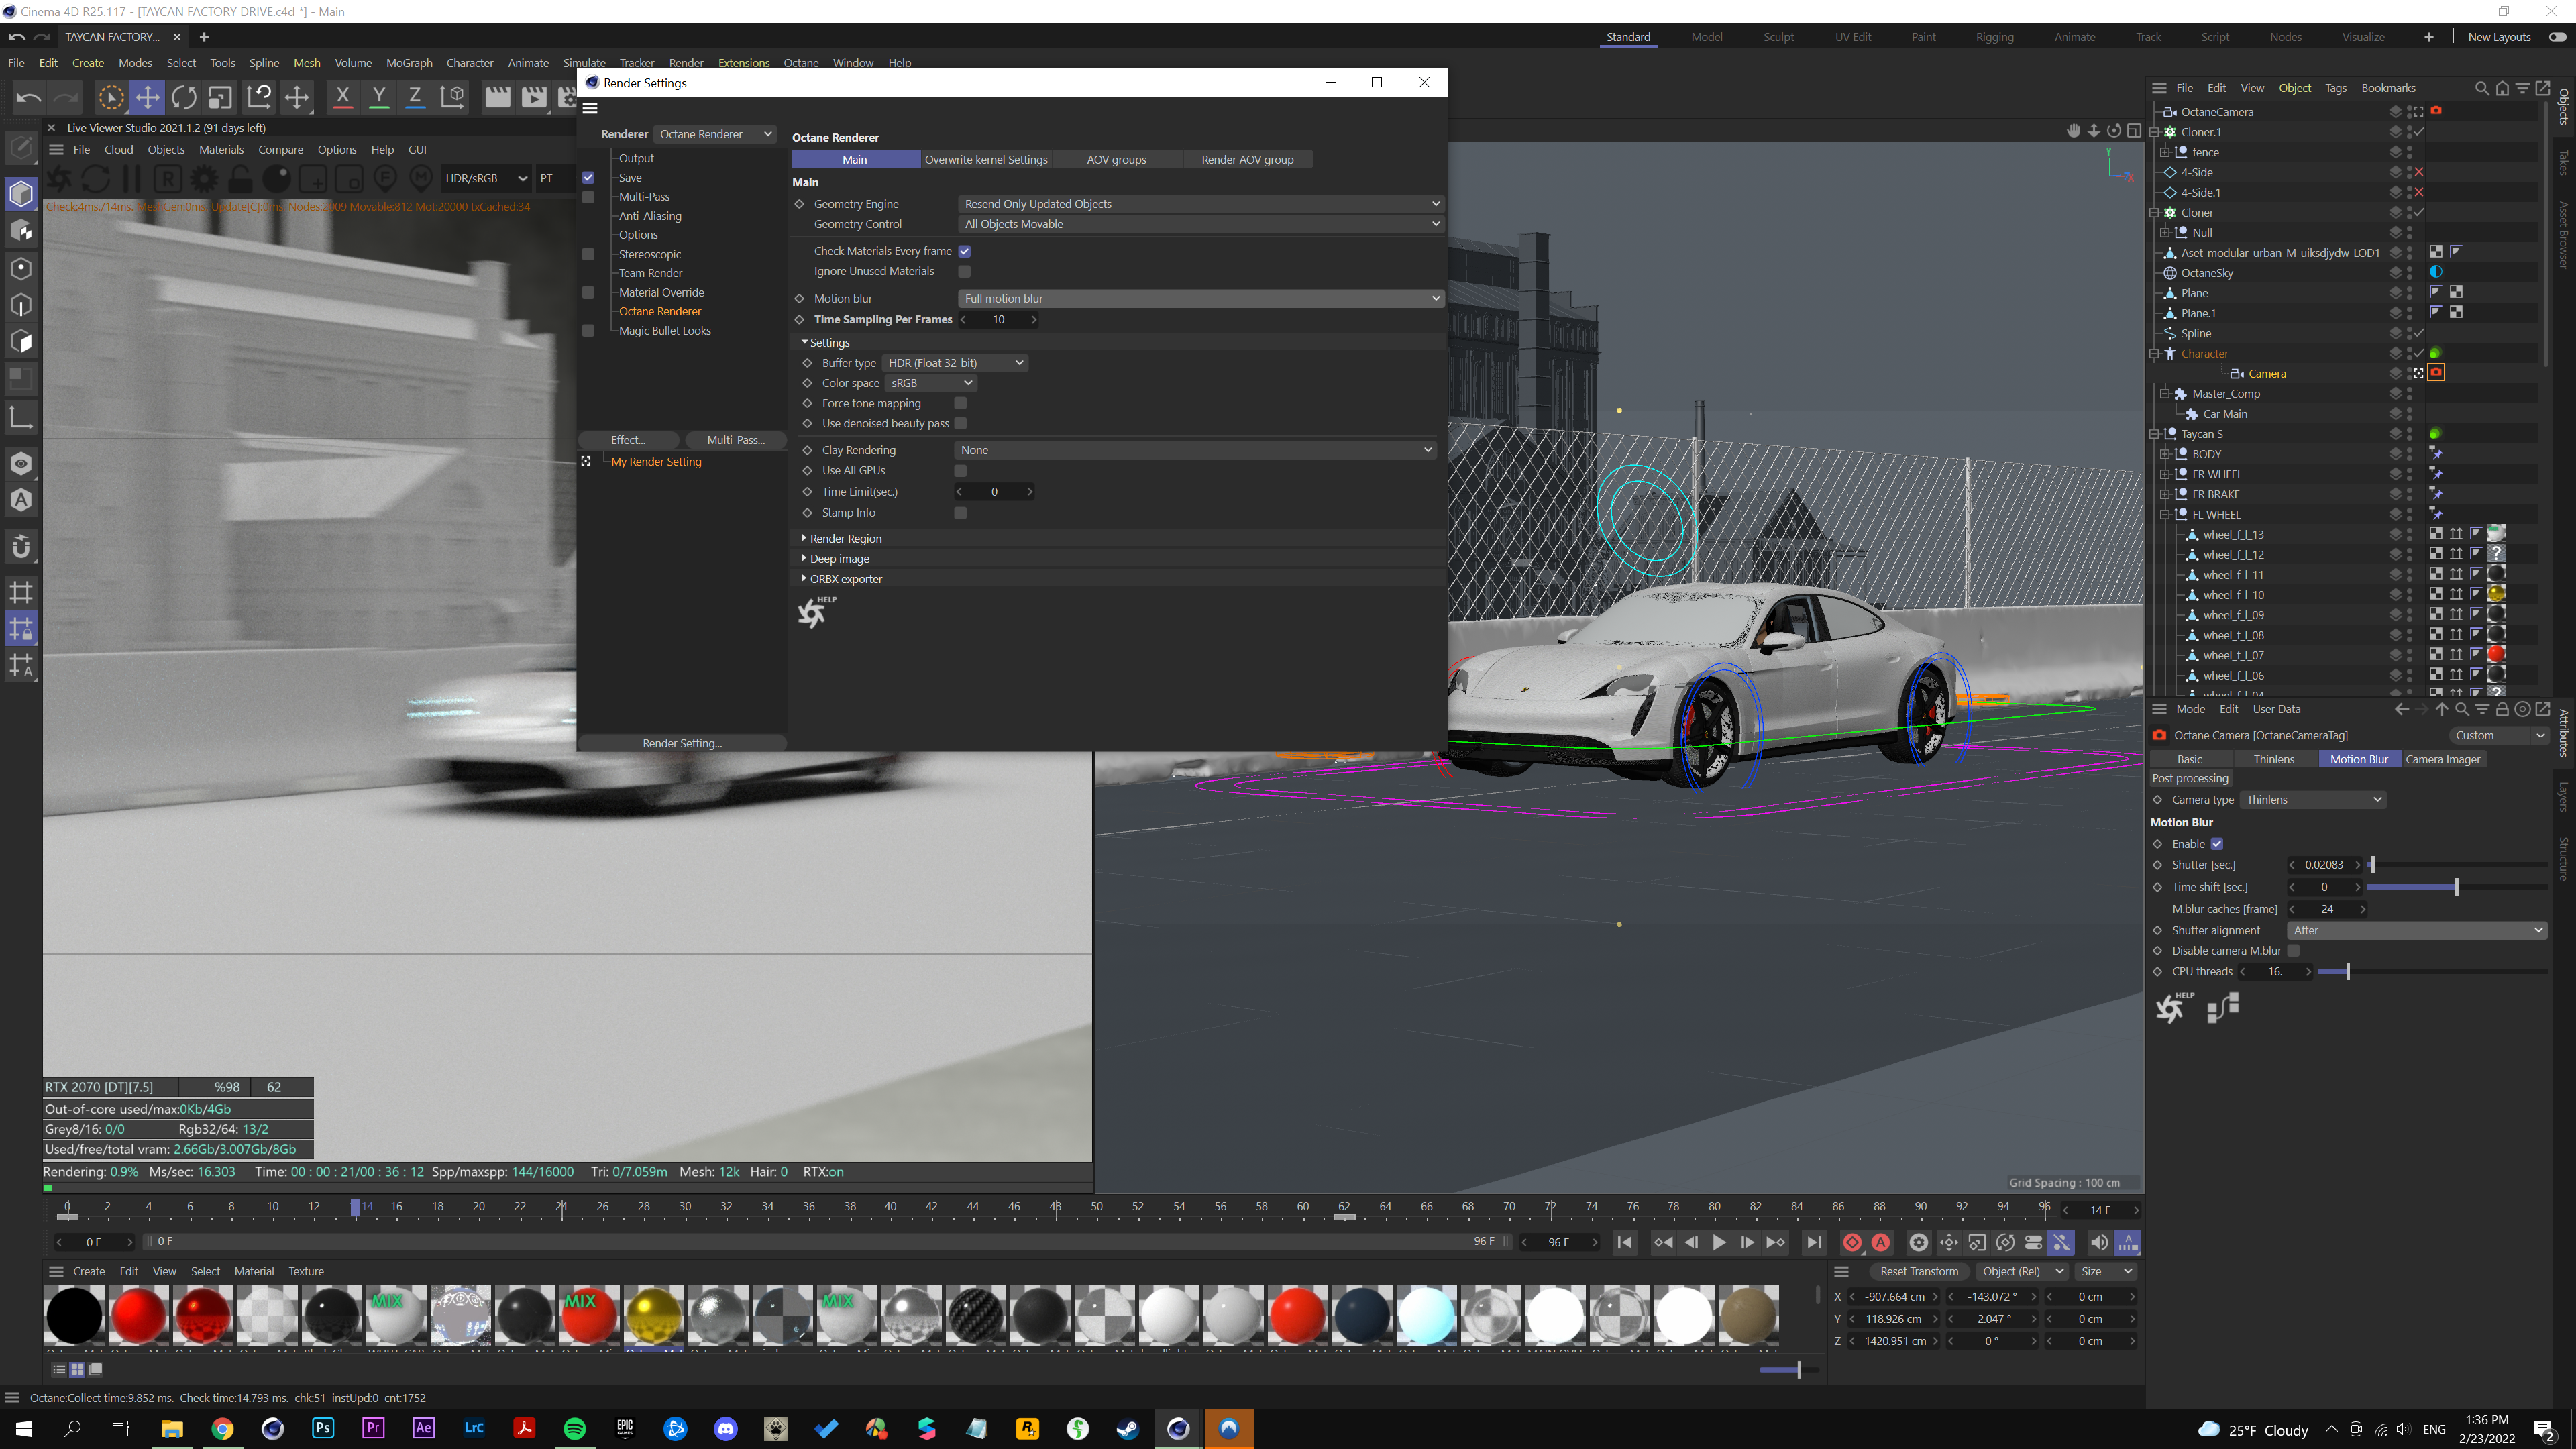Click the Scale tool icon
The height and width of the screenshot is (1449, 2576).
pyautogui.click(x=220, y=97)
